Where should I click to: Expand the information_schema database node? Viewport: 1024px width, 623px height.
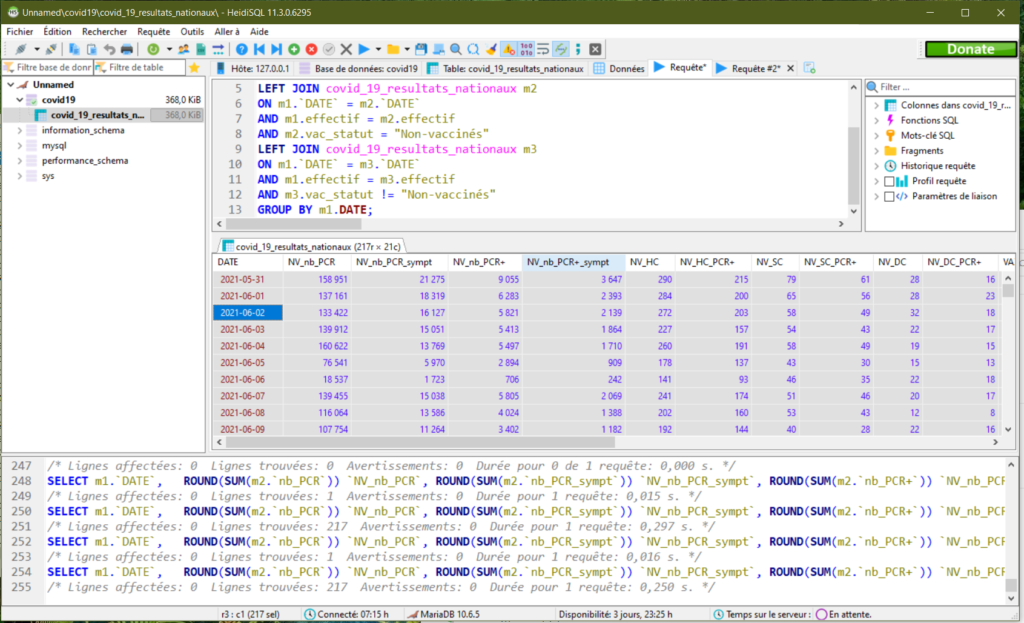[x=20, y=131]
